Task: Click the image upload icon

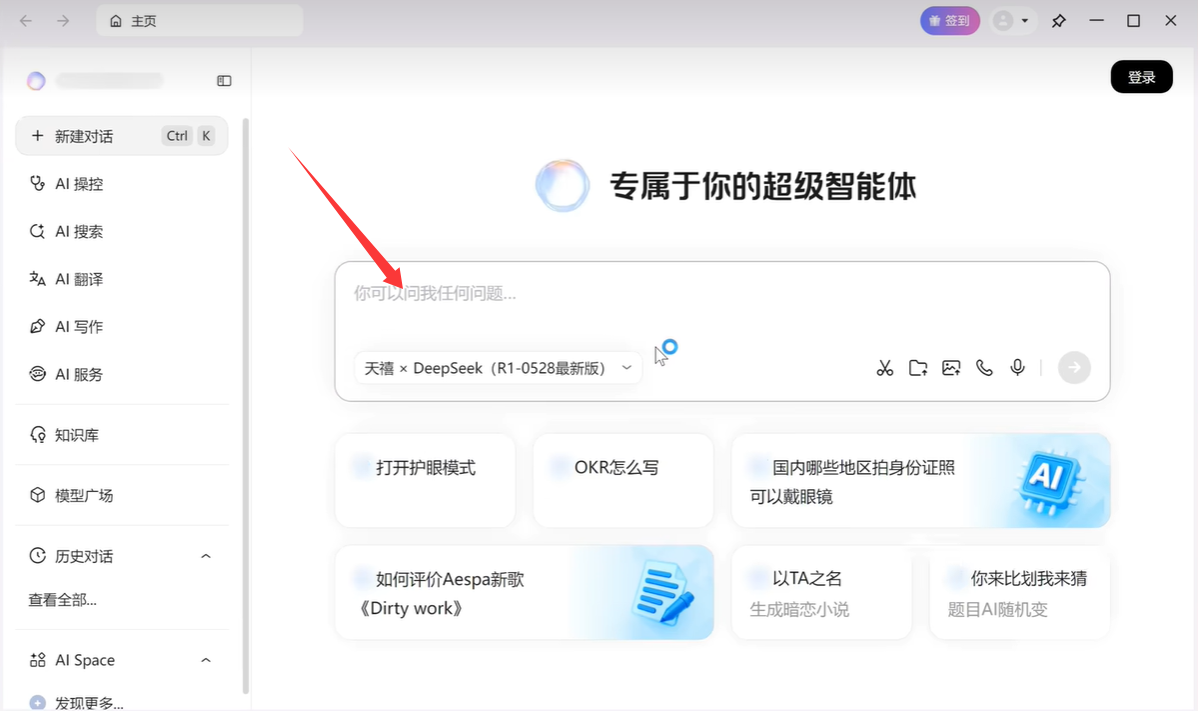Action: [951, 368]
